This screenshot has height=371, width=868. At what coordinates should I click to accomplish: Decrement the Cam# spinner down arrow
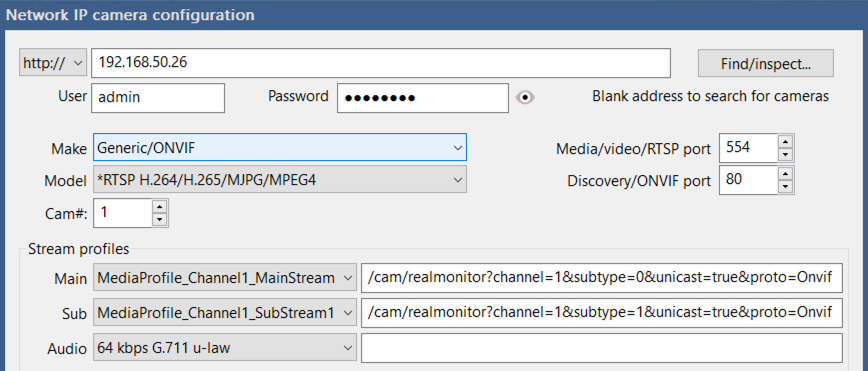159,219
